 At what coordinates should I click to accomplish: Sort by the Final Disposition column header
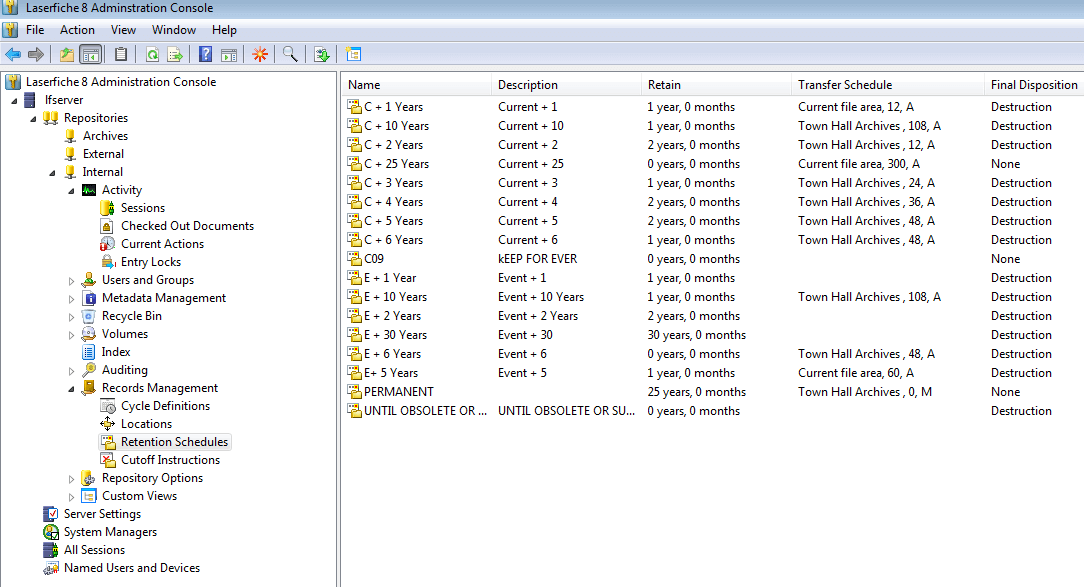coord(1034,84)
